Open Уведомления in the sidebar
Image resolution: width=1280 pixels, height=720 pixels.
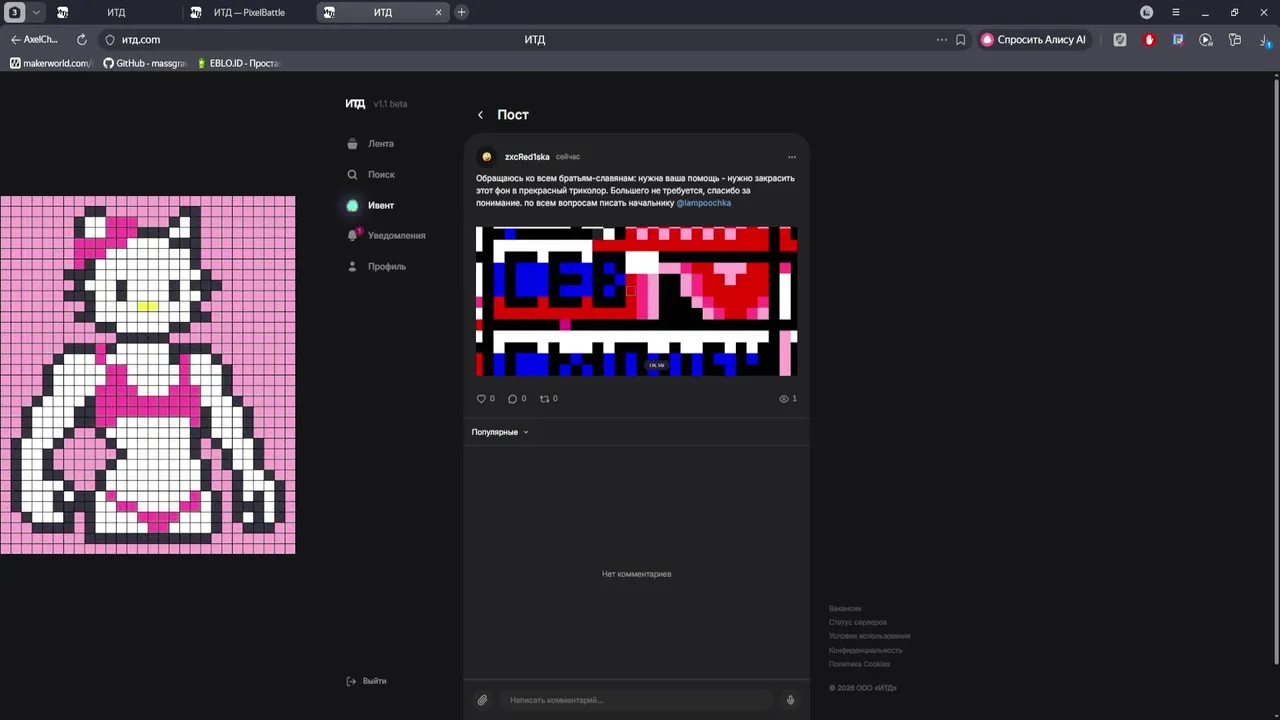tap(386, 235)
